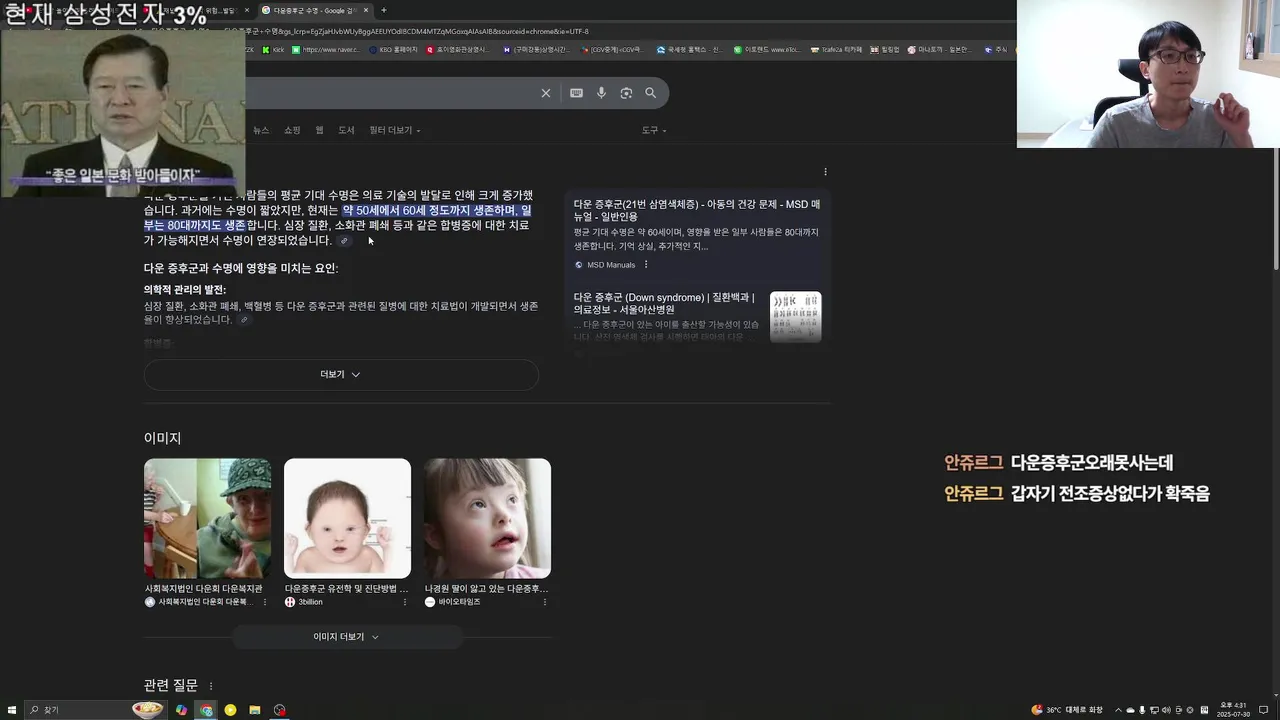Open the 도구 tools dropdown

click(654, 130)
